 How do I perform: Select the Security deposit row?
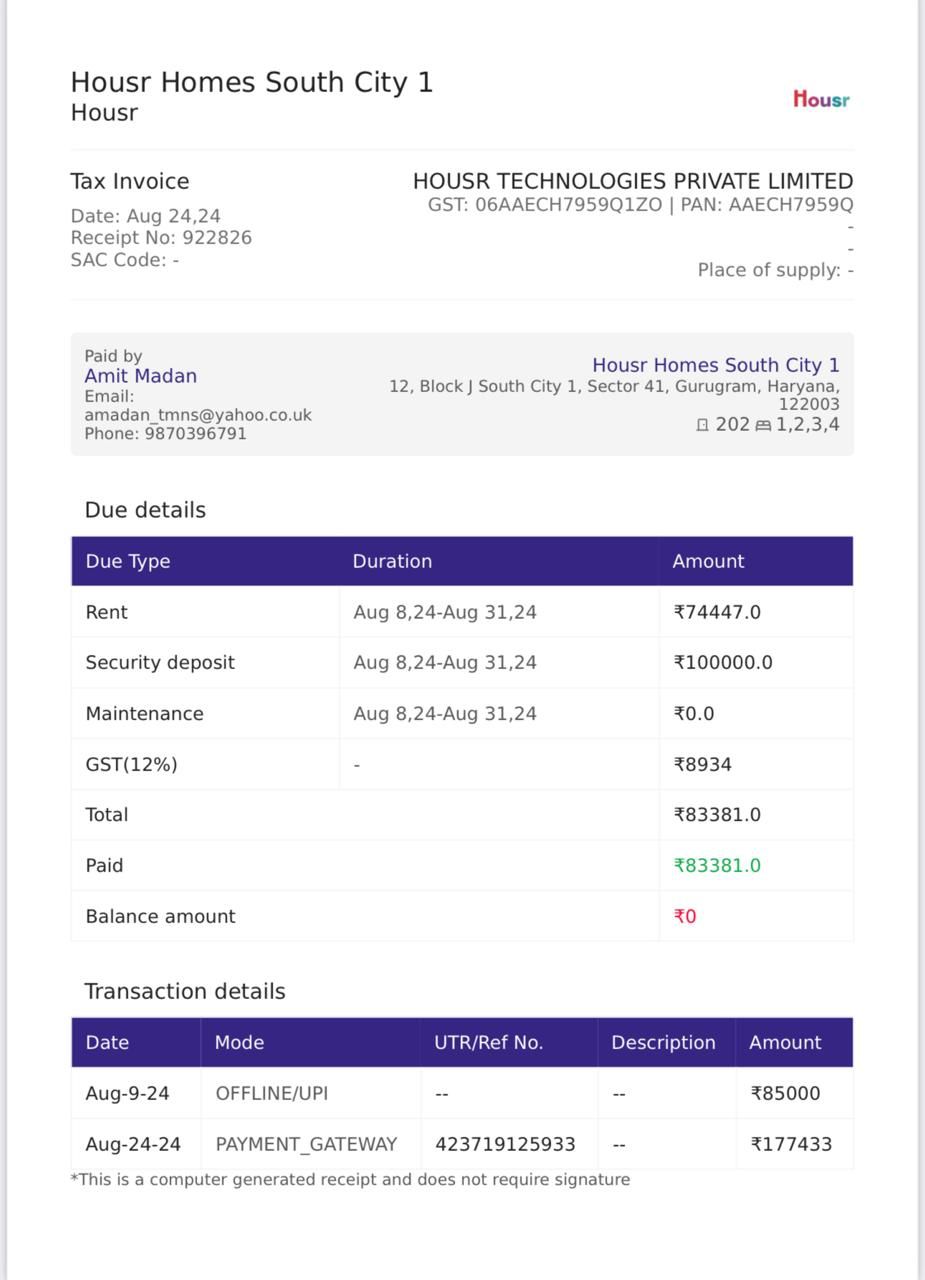click(462, 663)
